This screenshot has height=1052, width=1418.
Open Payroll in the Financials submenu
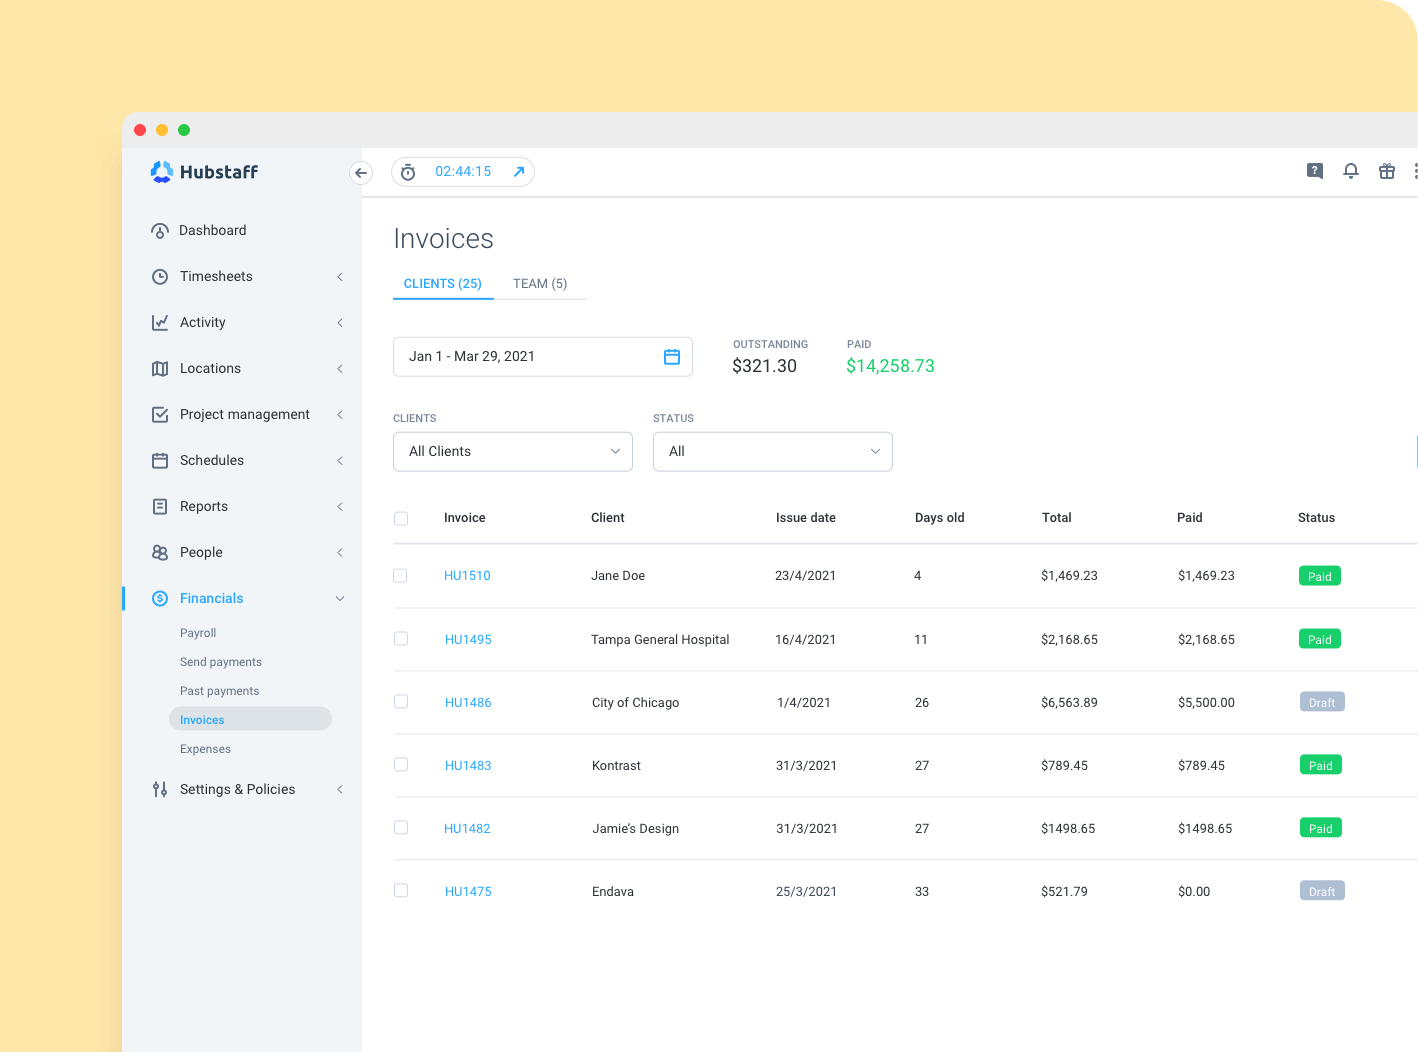(198, 633)
